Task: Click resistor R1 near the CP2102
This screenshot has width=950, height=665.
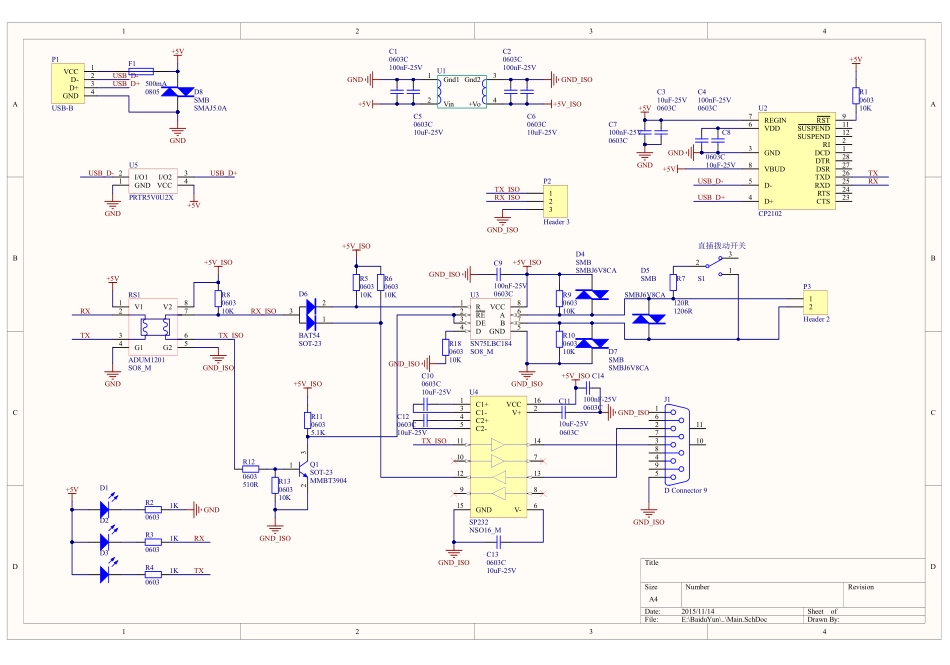Action: 855,96
